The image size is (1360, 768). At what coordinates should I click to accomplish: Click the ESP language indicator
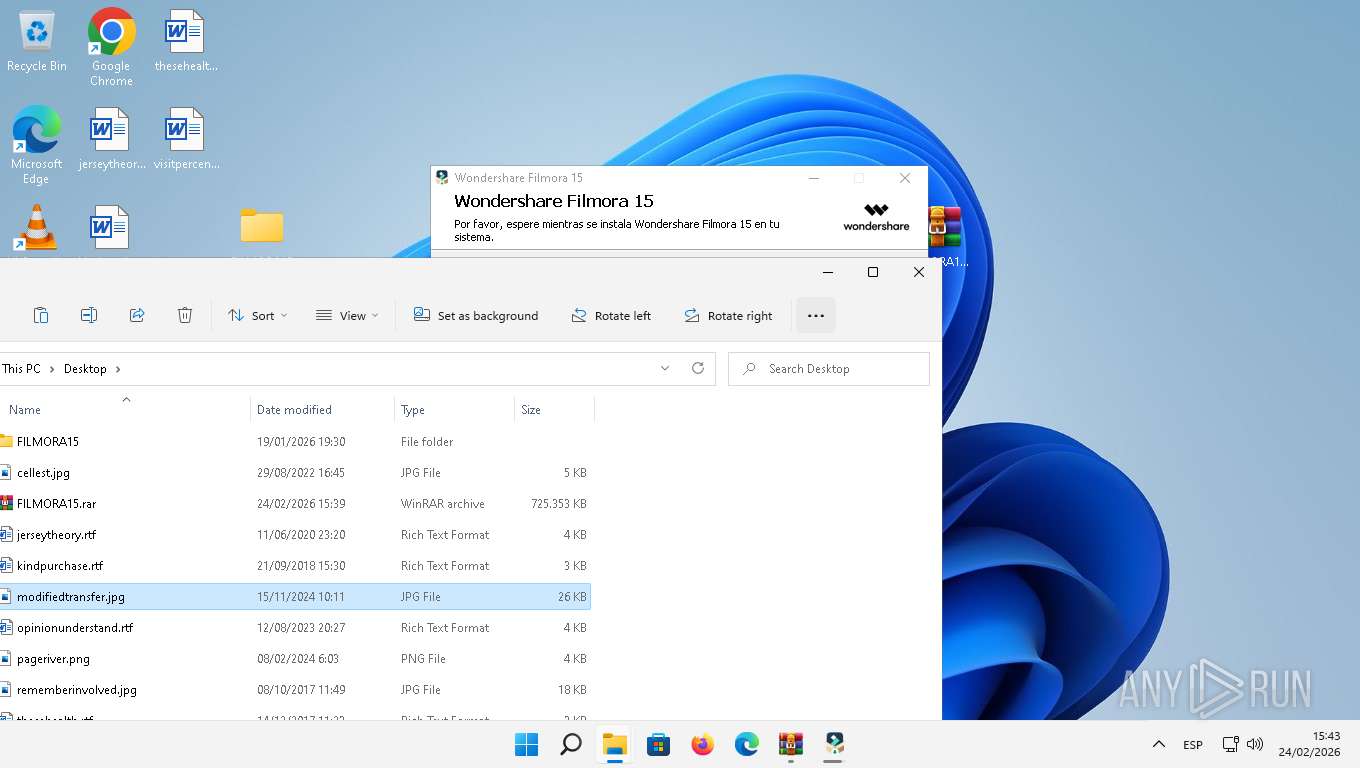(x=1193, y=745)
